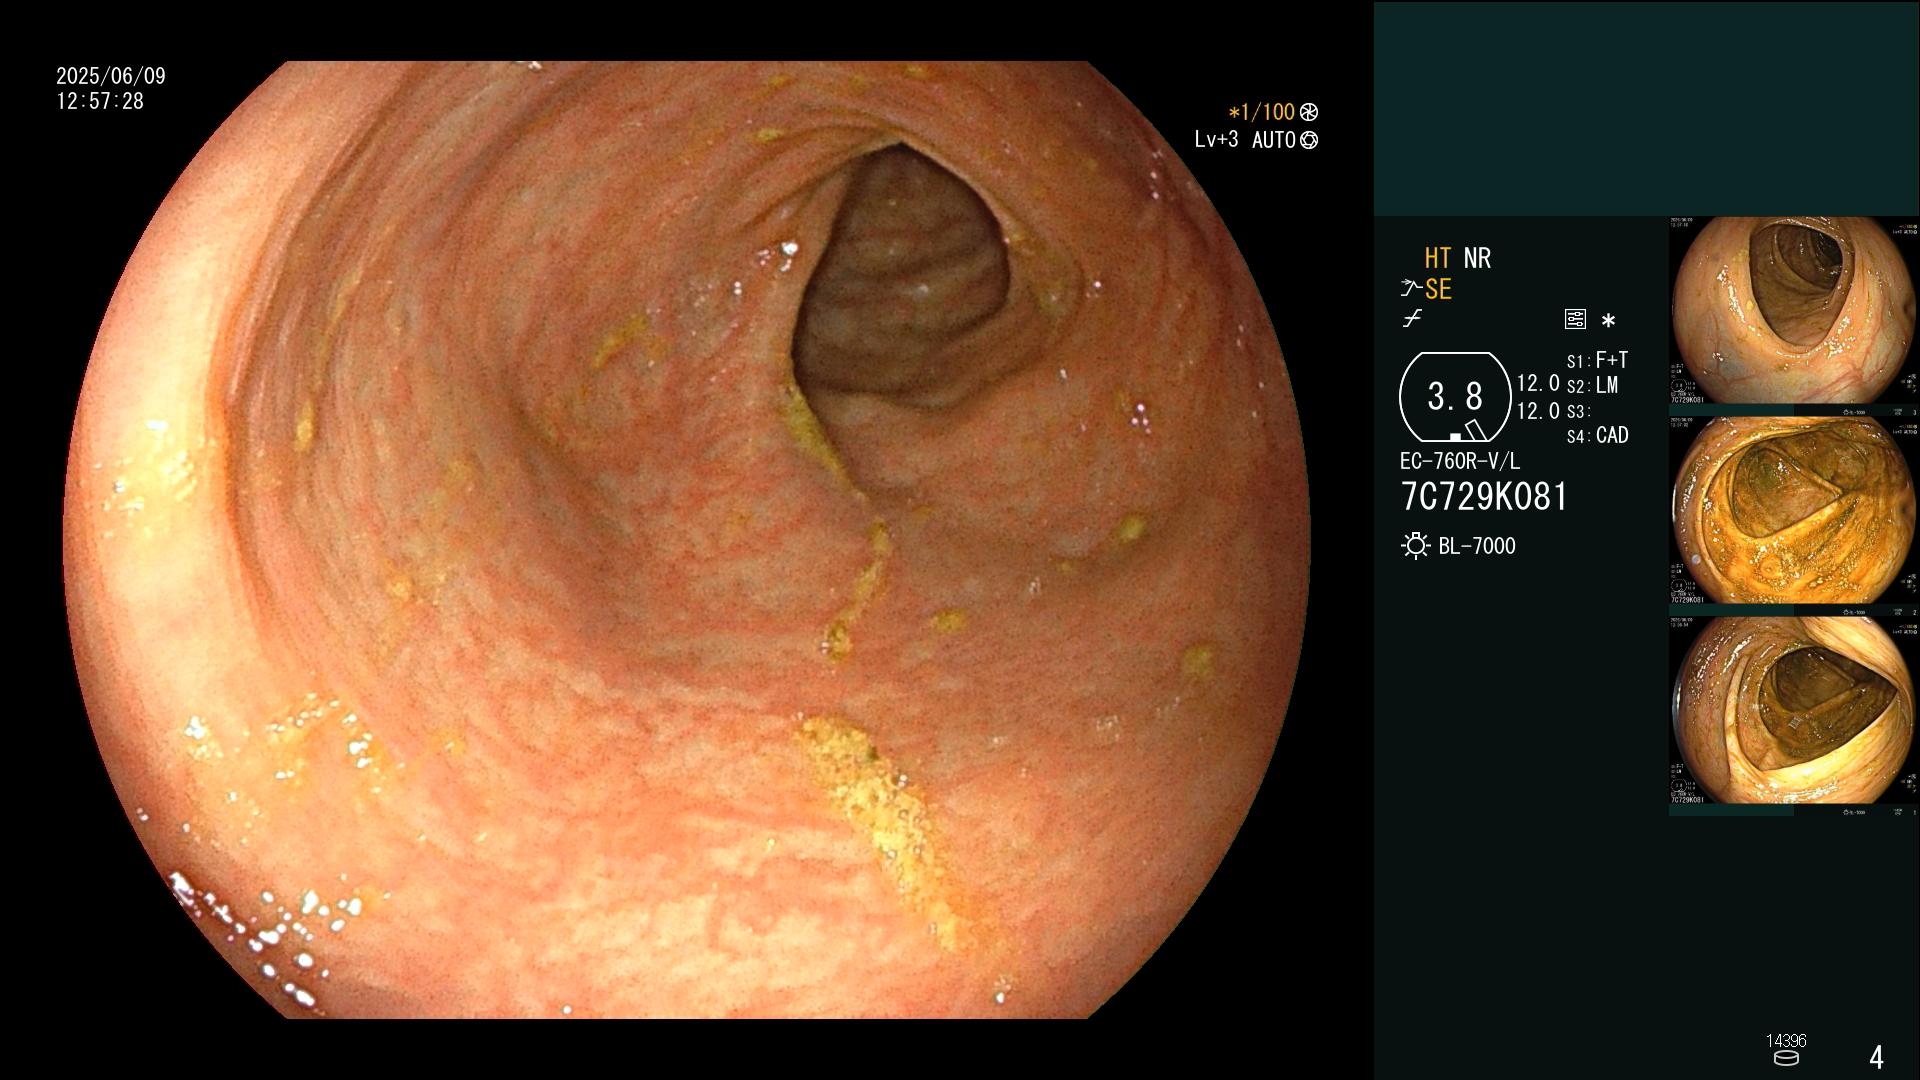Open the bottom captured endoscopy thumbnail
Screen dimensions: 1920x1080
point(1794,710)
